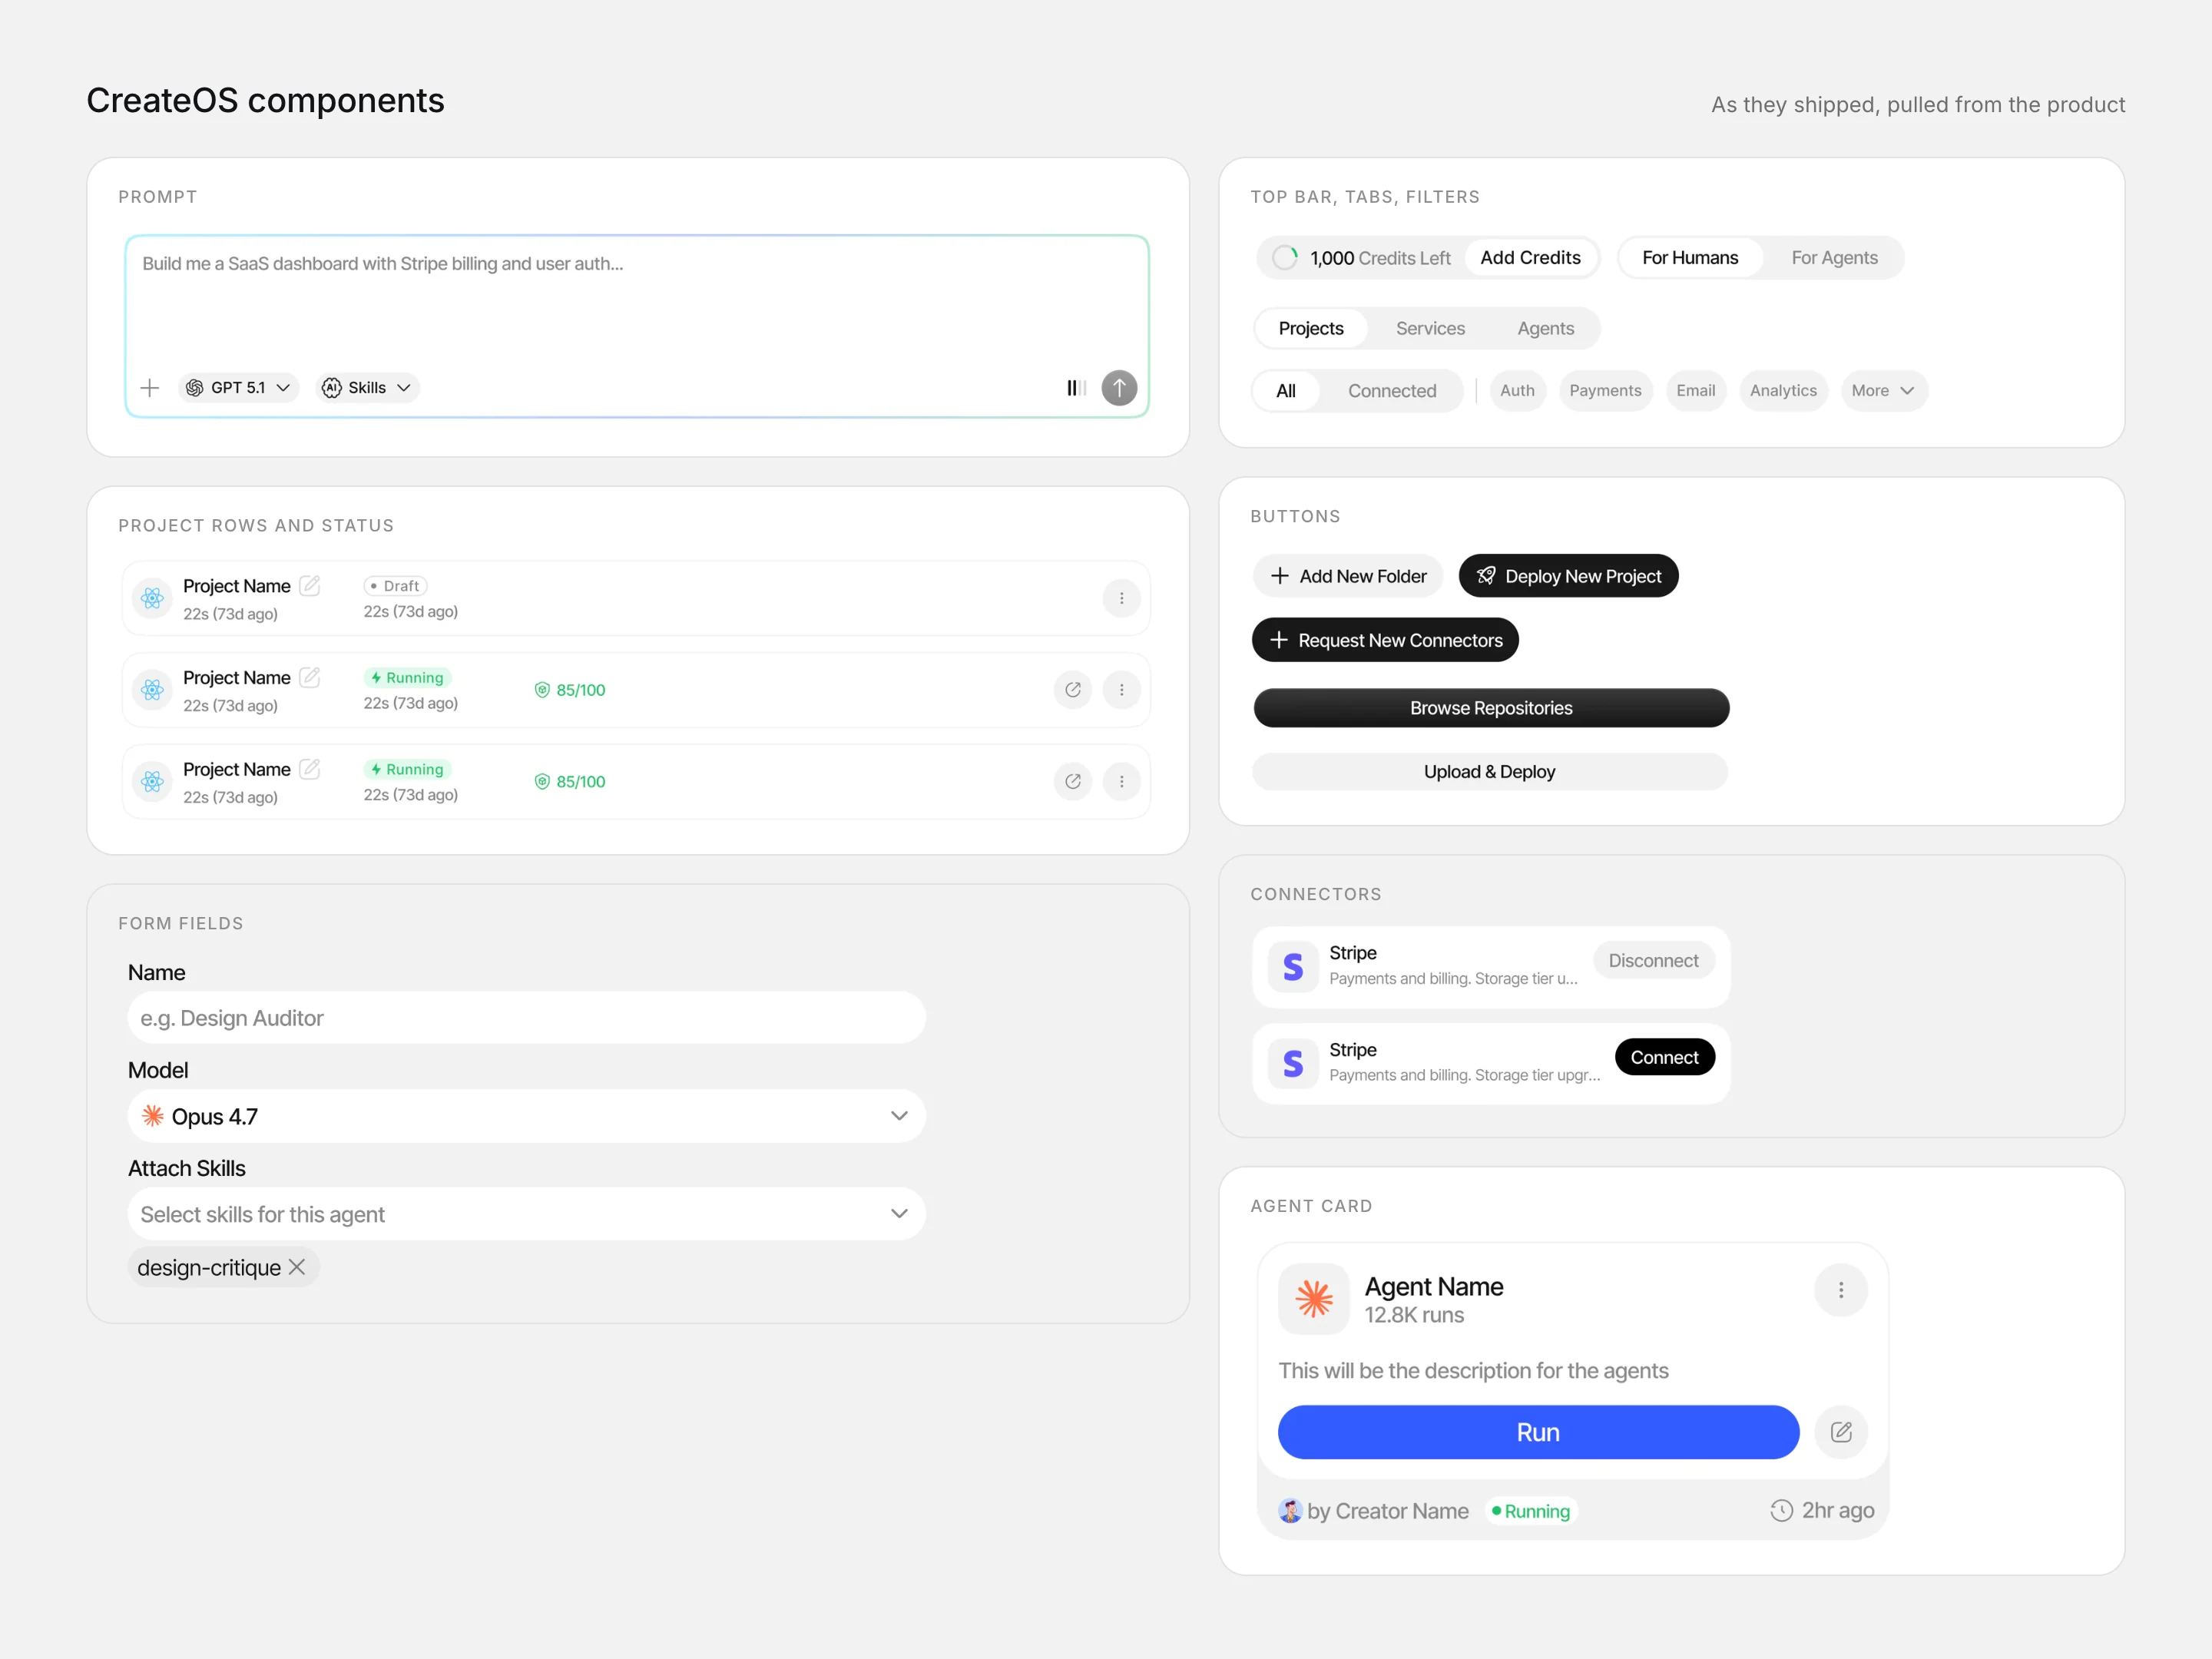Screen dimensions: 2212x1659
Task: Open three-dot menu of last project row
Action: (1121, 781)
